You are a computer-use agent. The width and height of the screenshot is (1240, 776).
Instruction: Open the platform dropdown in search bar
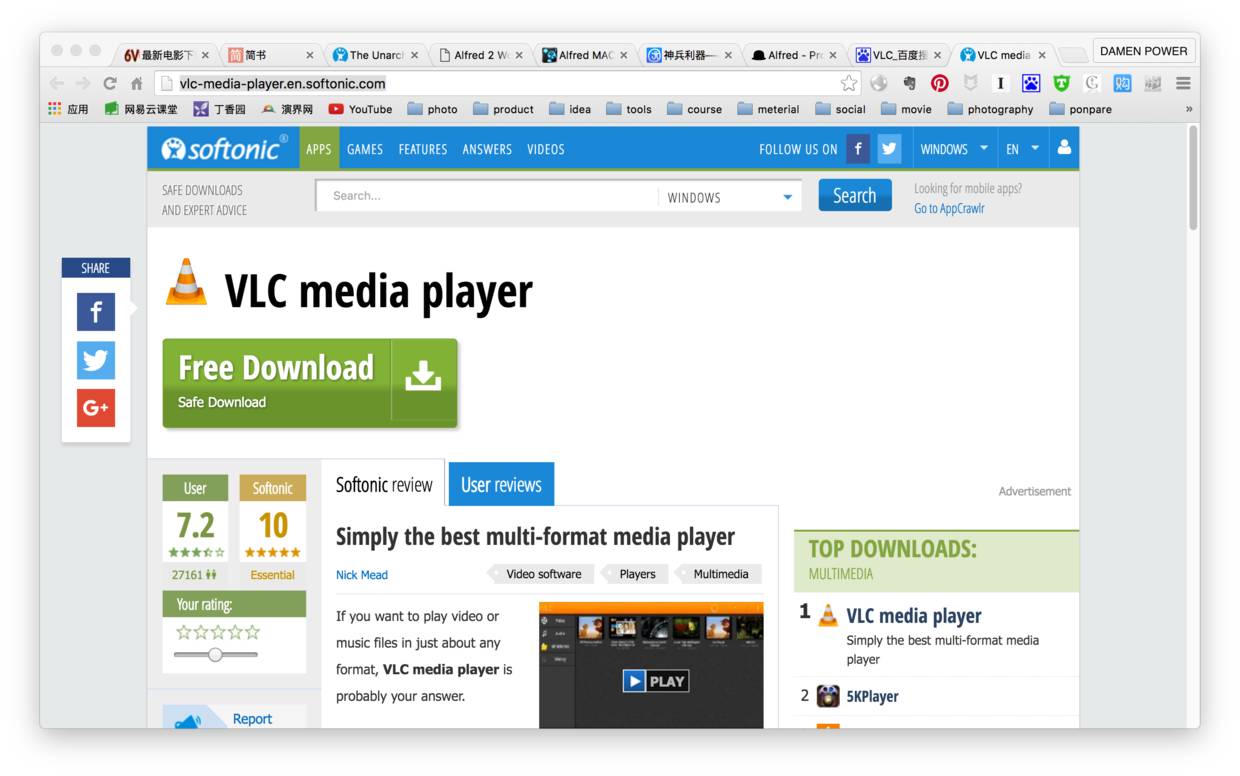(730, 197)
